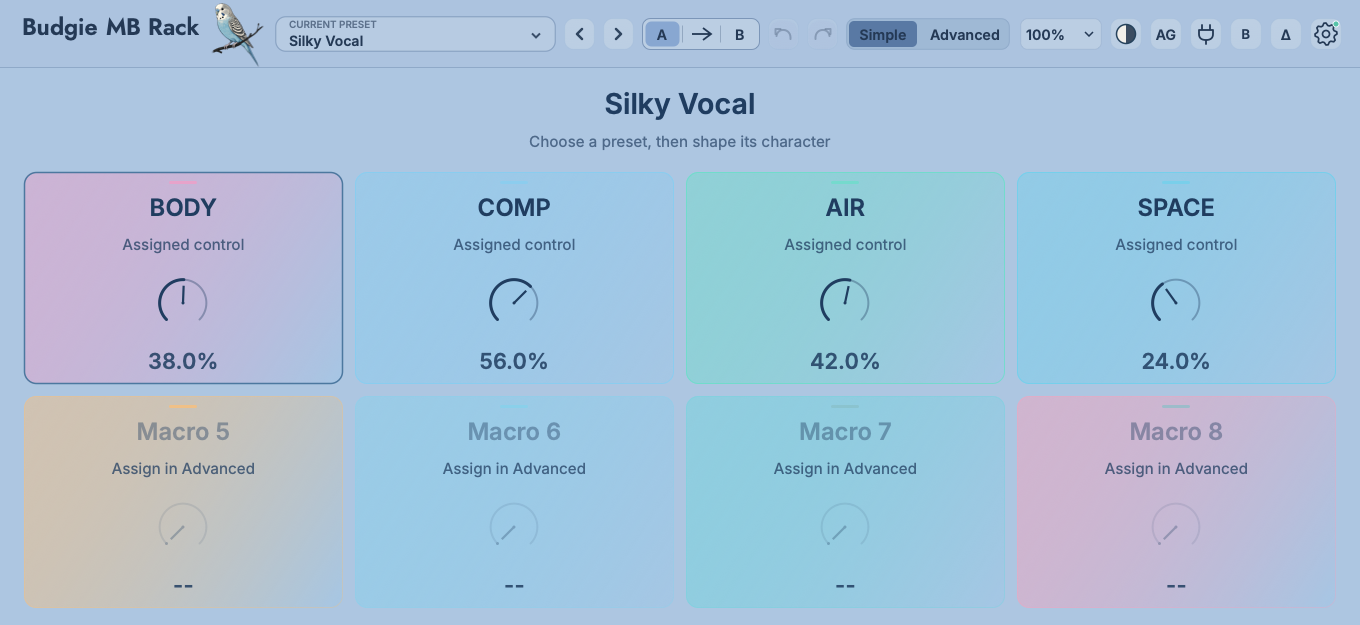Click the budgie bird logo

[x=238, y=34]
